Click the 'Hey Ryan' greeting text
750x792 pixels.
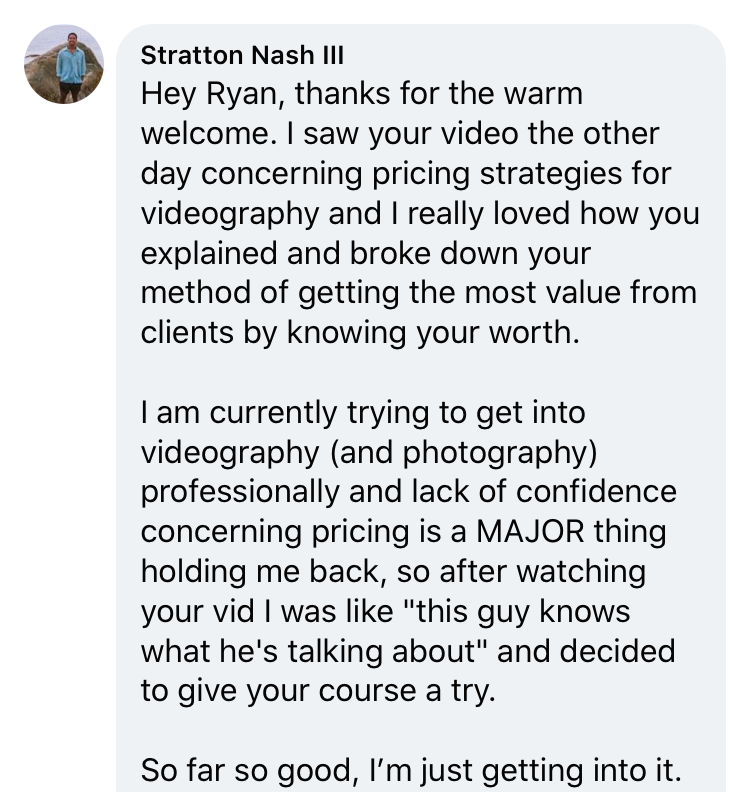(209, 95)
